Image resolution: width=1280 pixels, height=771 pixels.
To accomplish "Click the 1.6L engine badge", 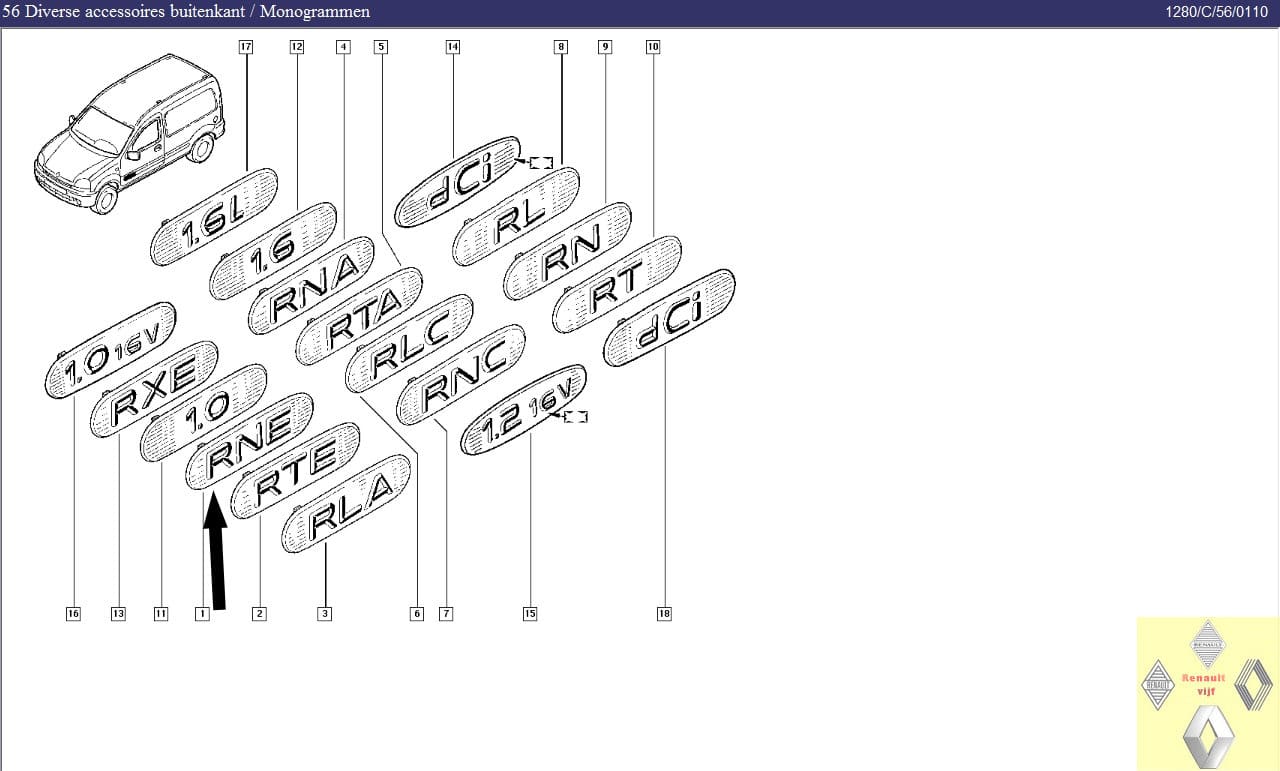I will click(213, 216).
